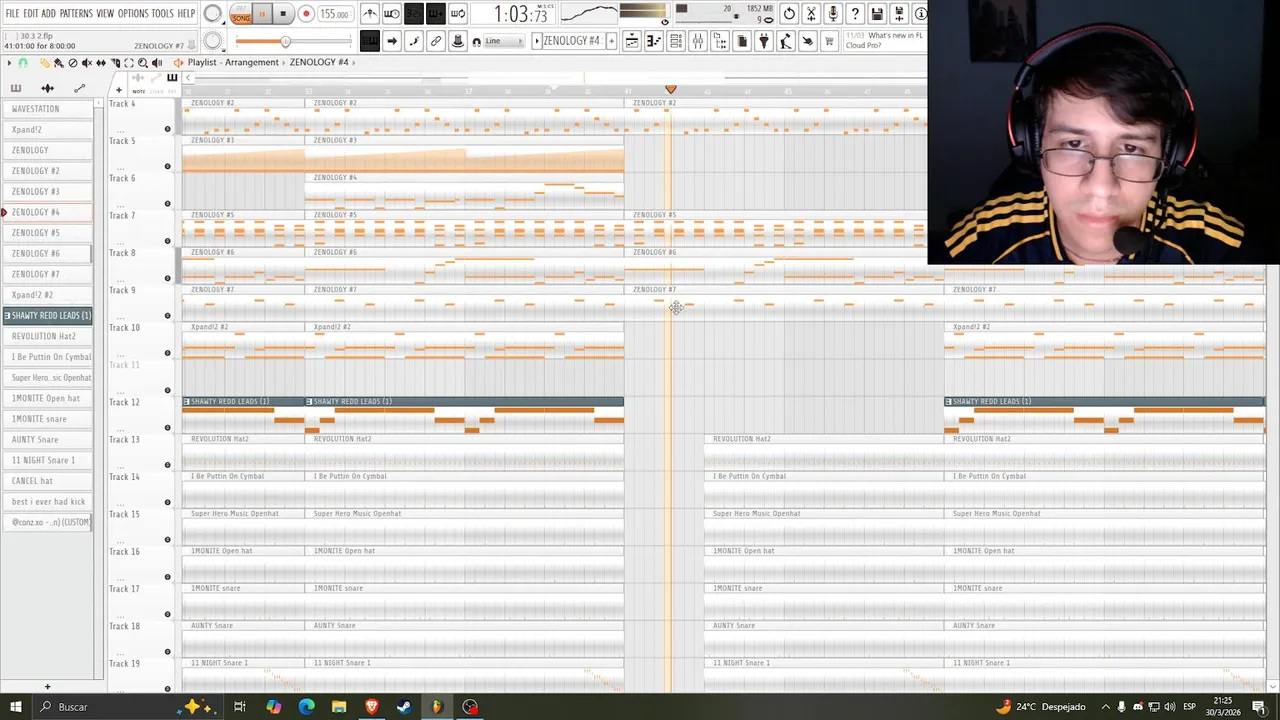Open the TOOLS menu
The image size is (1280, 720).
coord(163,13)
